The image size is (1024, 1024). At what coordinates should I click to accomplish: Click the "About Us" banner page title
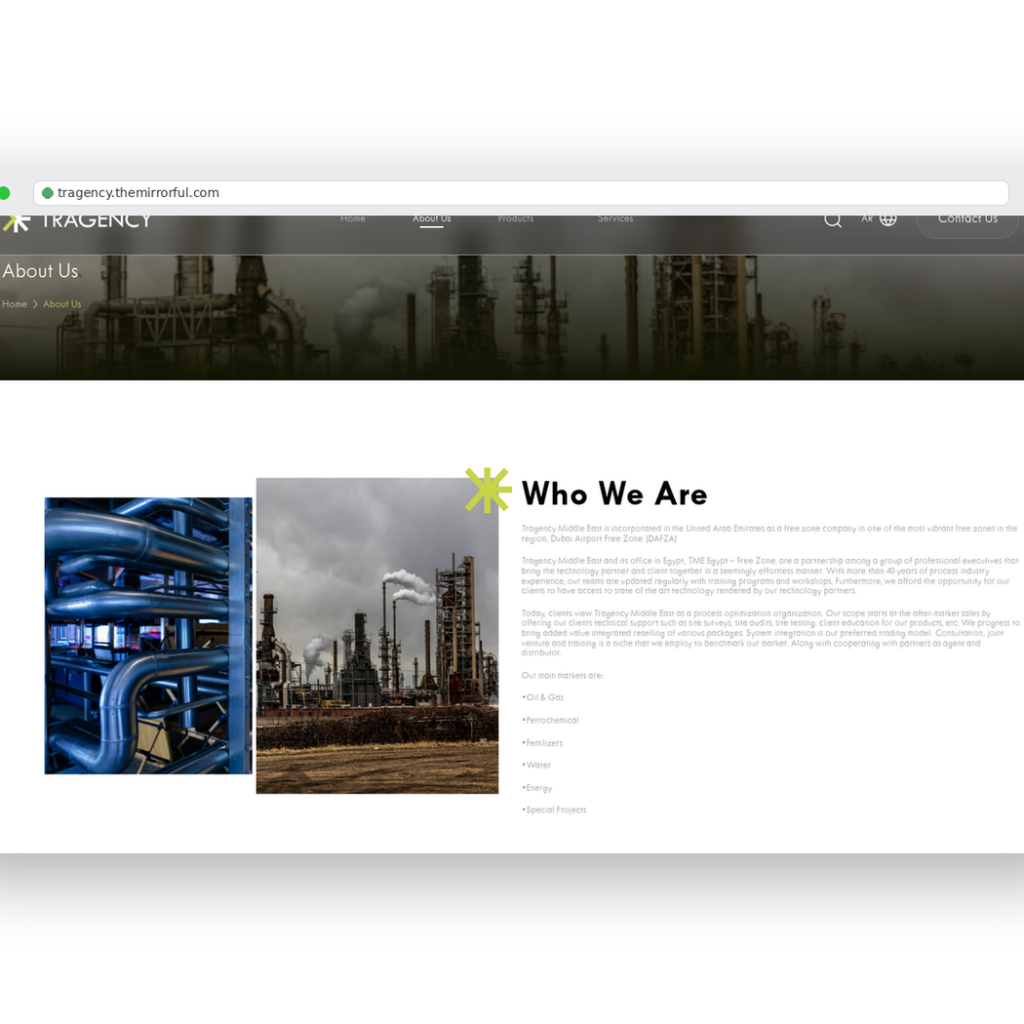pyautogui.click(x=40, y=271)
